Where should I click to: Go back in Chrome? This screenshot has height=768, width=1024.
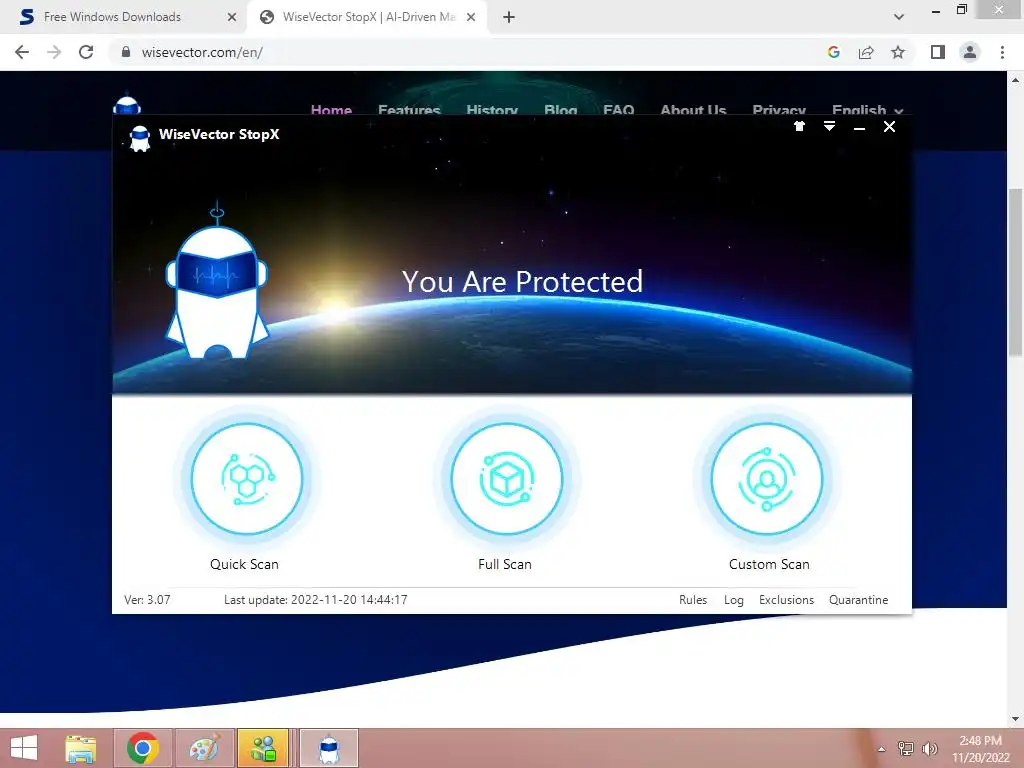point(22,52)
